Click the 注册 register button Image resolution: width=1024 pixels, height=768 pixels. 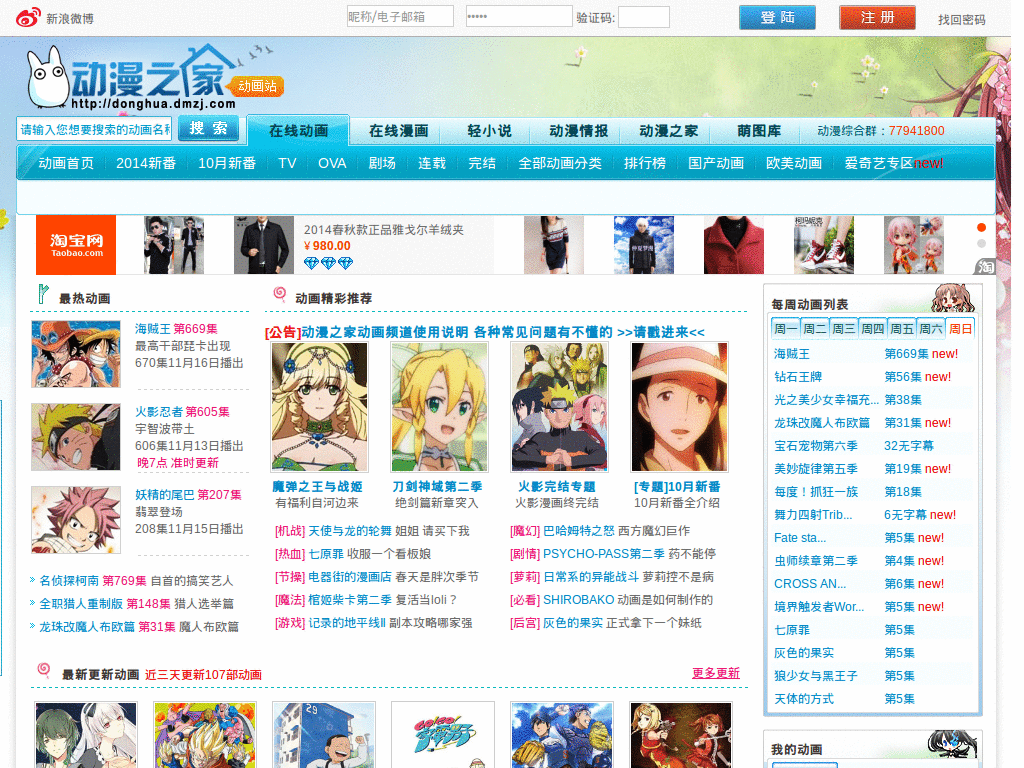coord(877,18)
